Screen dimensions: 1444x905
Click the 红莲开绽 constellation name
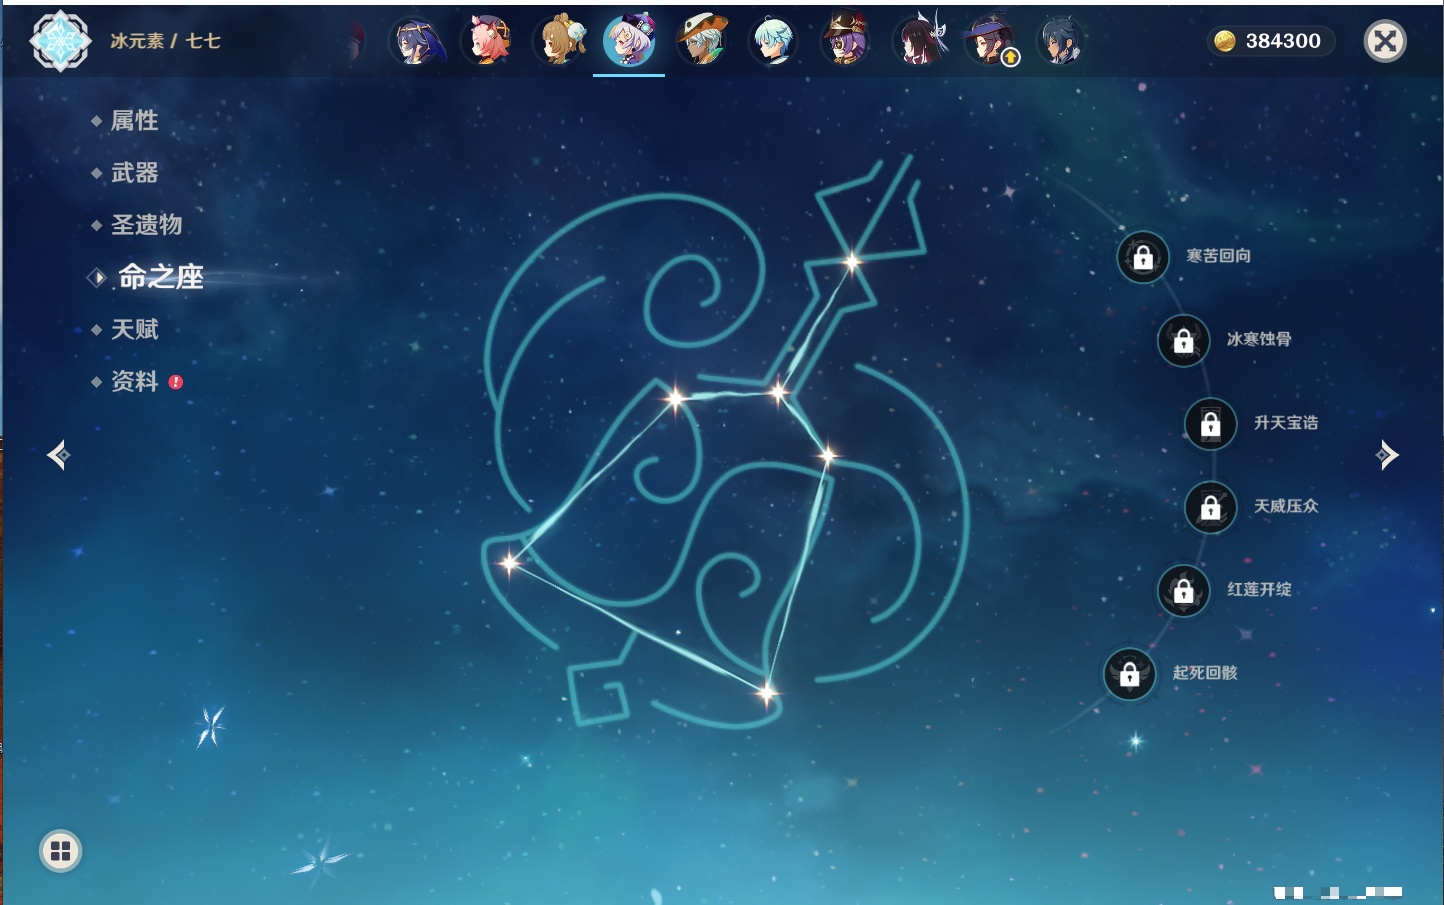1259,589
